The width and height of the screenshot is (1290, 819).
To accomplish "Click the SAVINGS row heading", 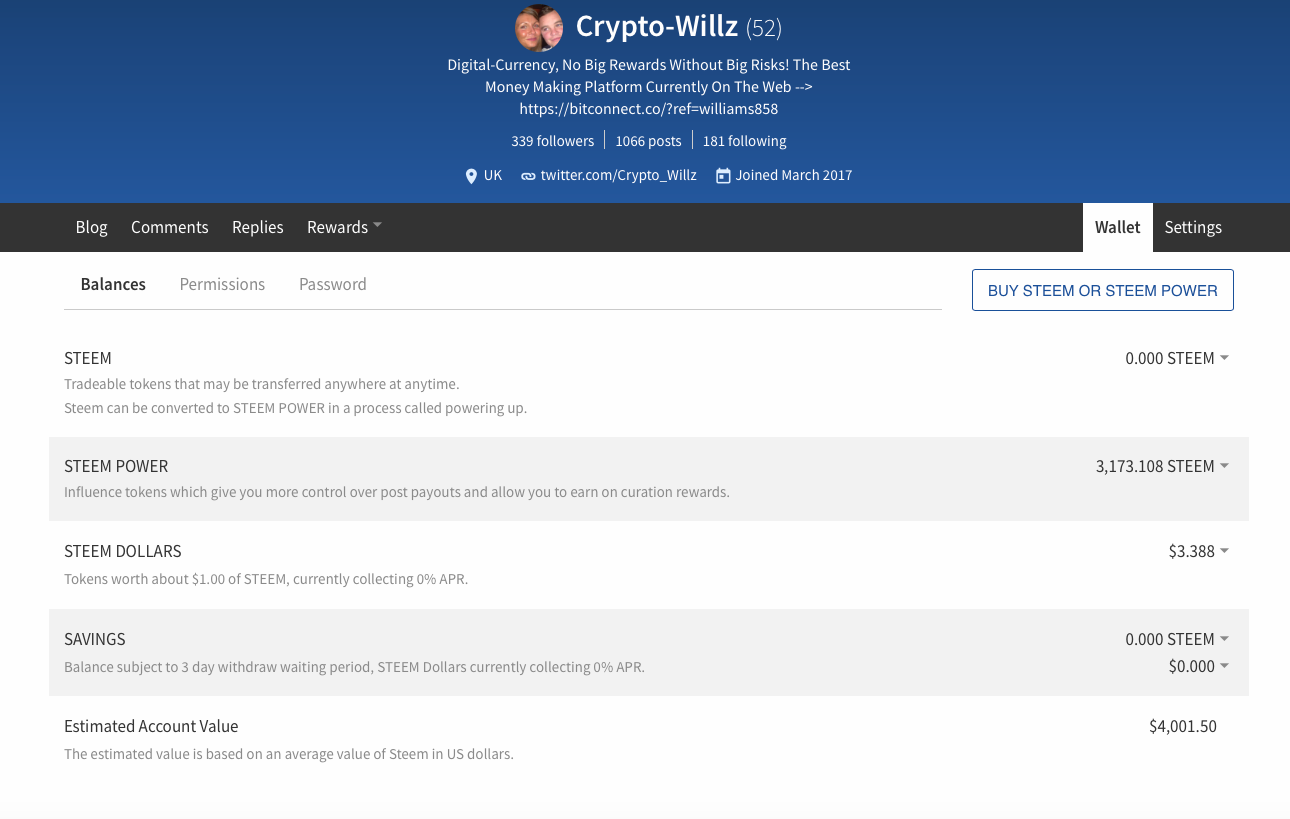I will pyautogui.click(x=95, y=639).
